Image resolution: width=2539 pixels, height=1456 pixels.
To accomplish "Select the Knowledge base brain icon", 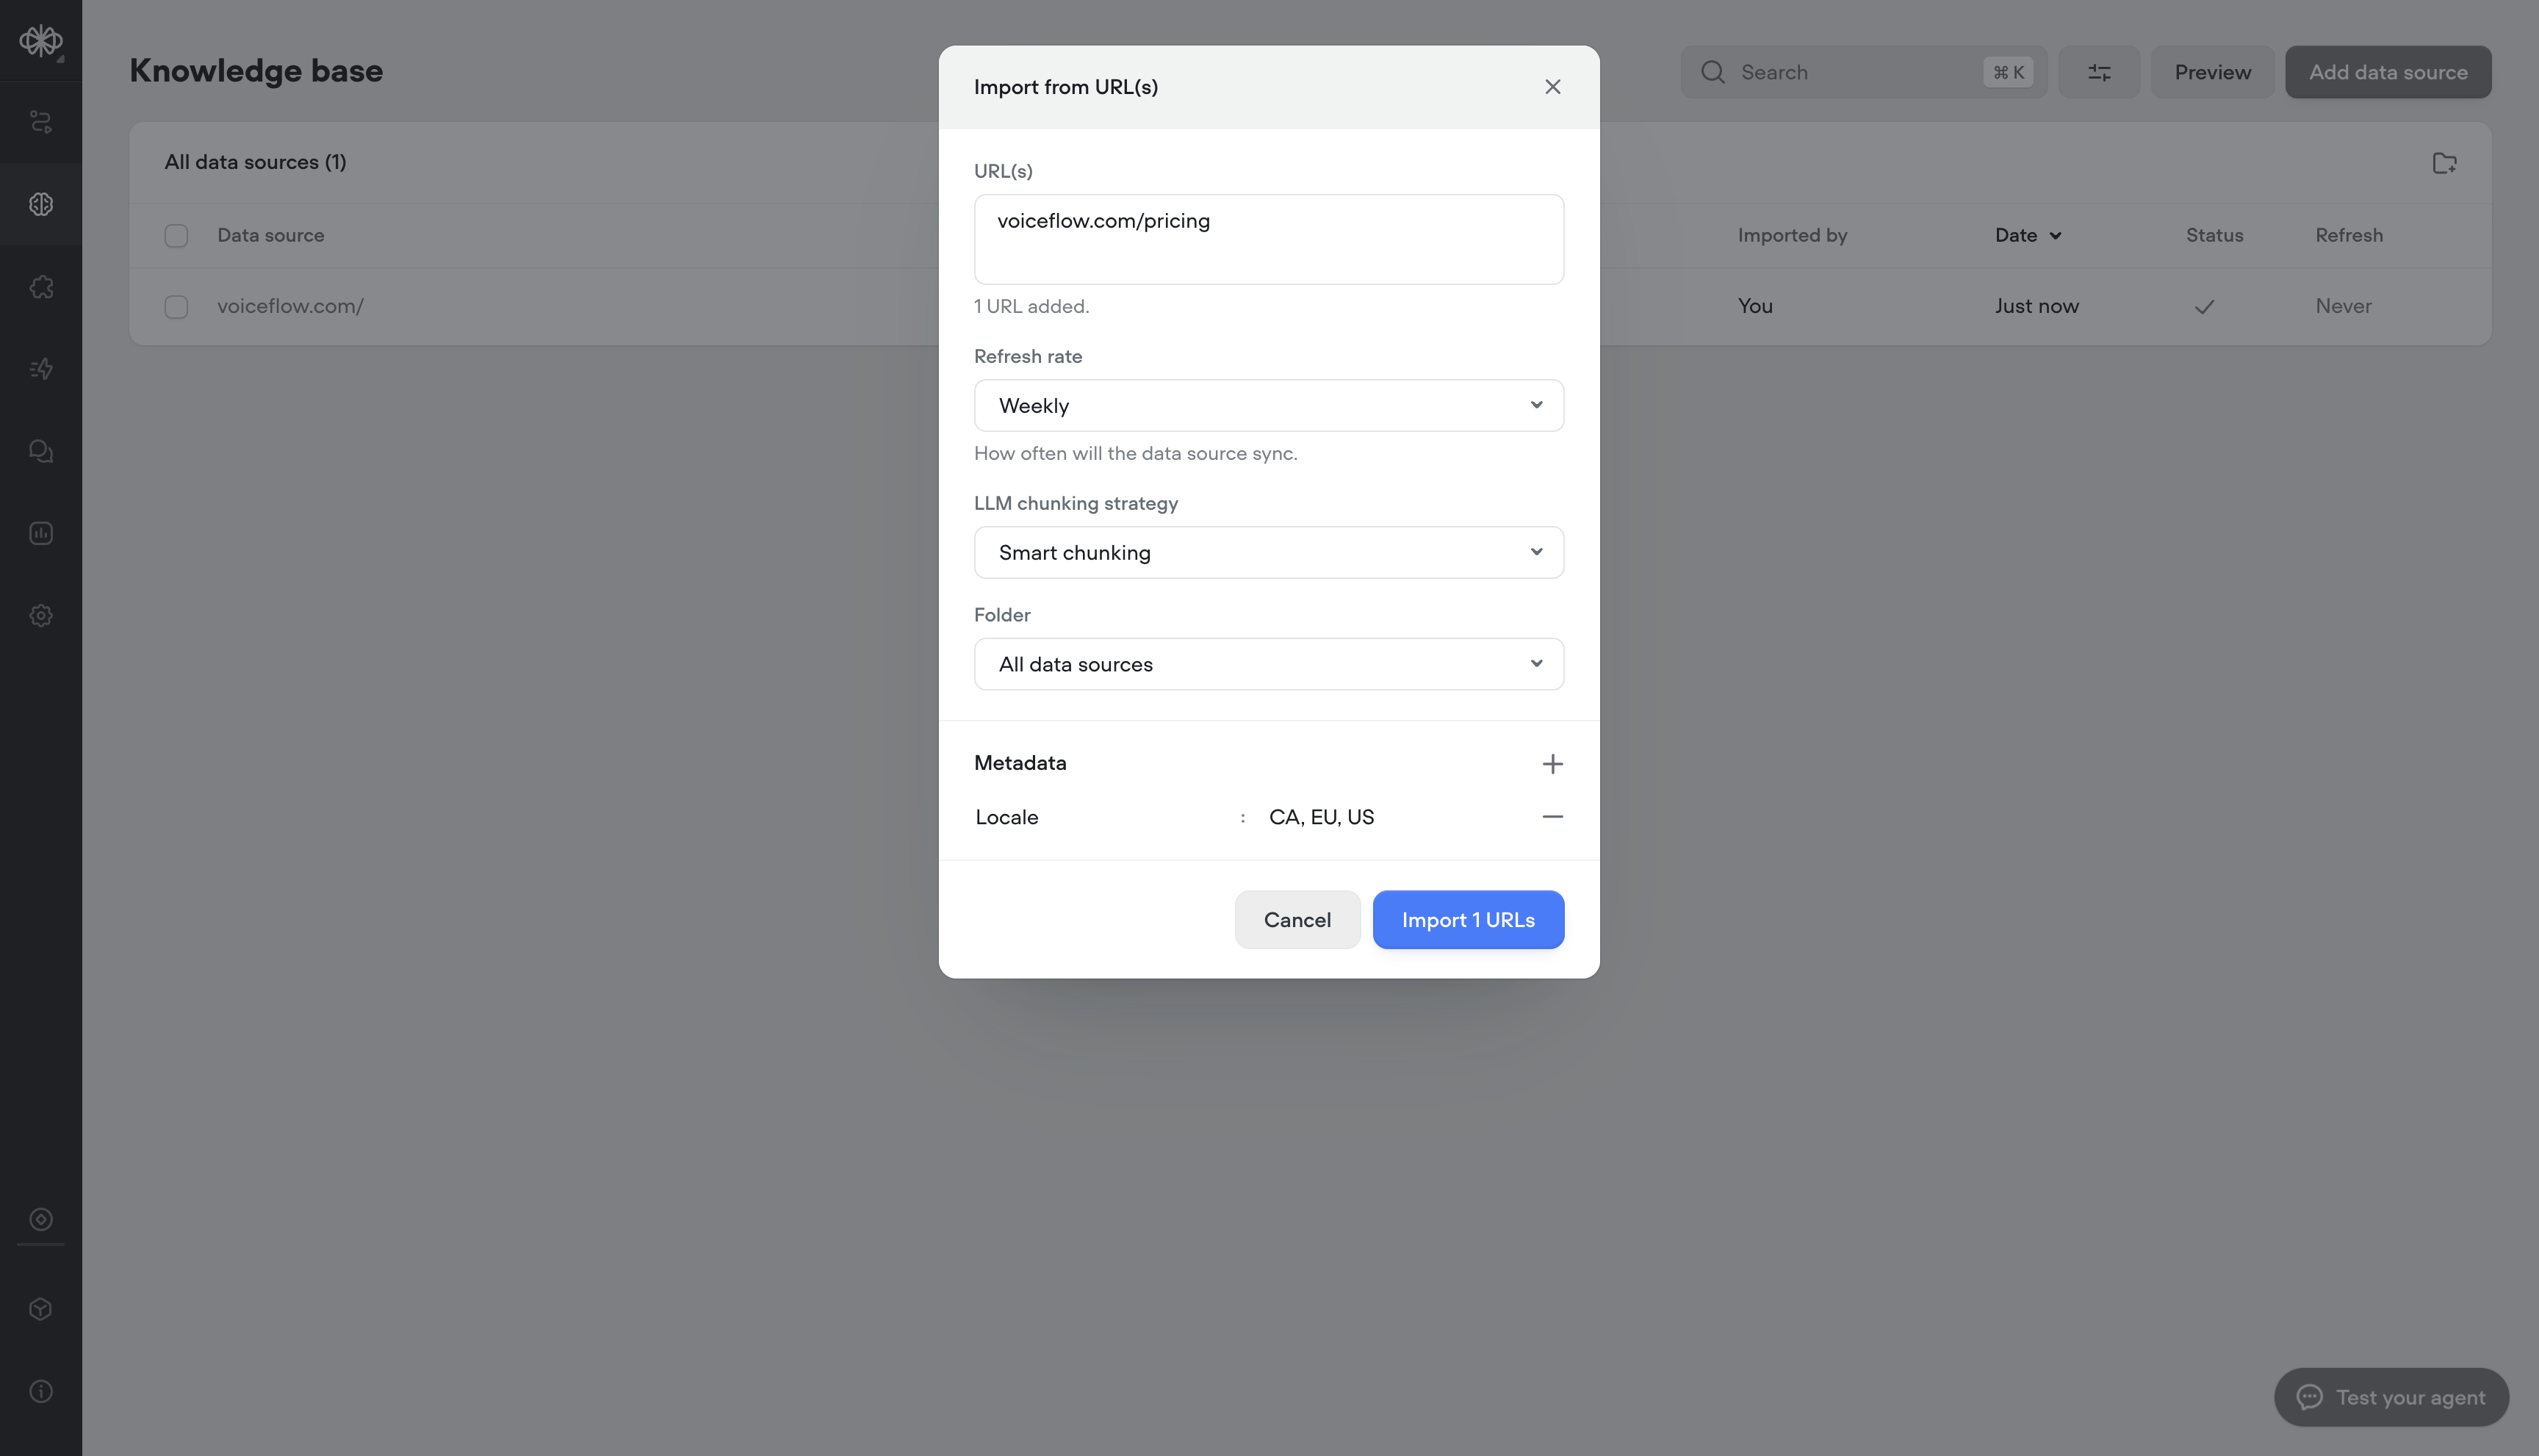I will 41,204.
